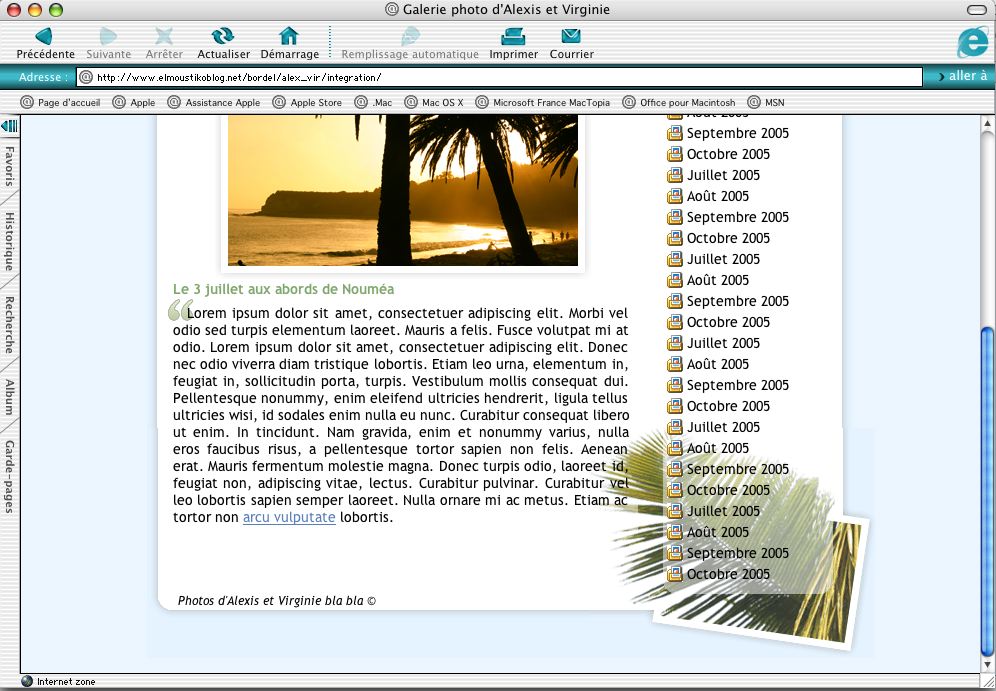Open the .Mac favorite link

click(x=374, y=102)
